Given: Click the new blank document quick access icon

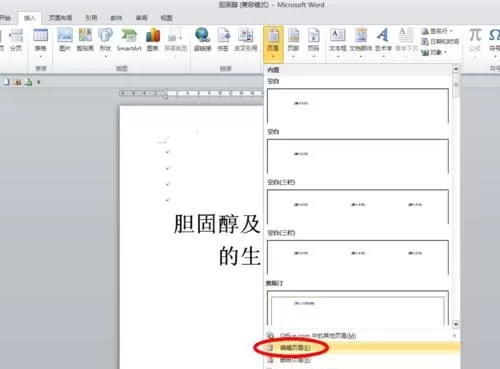Looking at the screenshot, I should click(x=6, y=82).
